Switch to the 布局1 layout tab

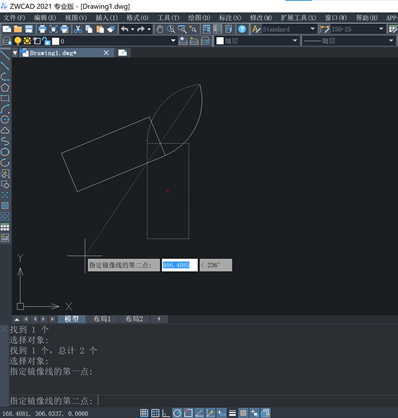pyautogui.click(x=102, y=319)
